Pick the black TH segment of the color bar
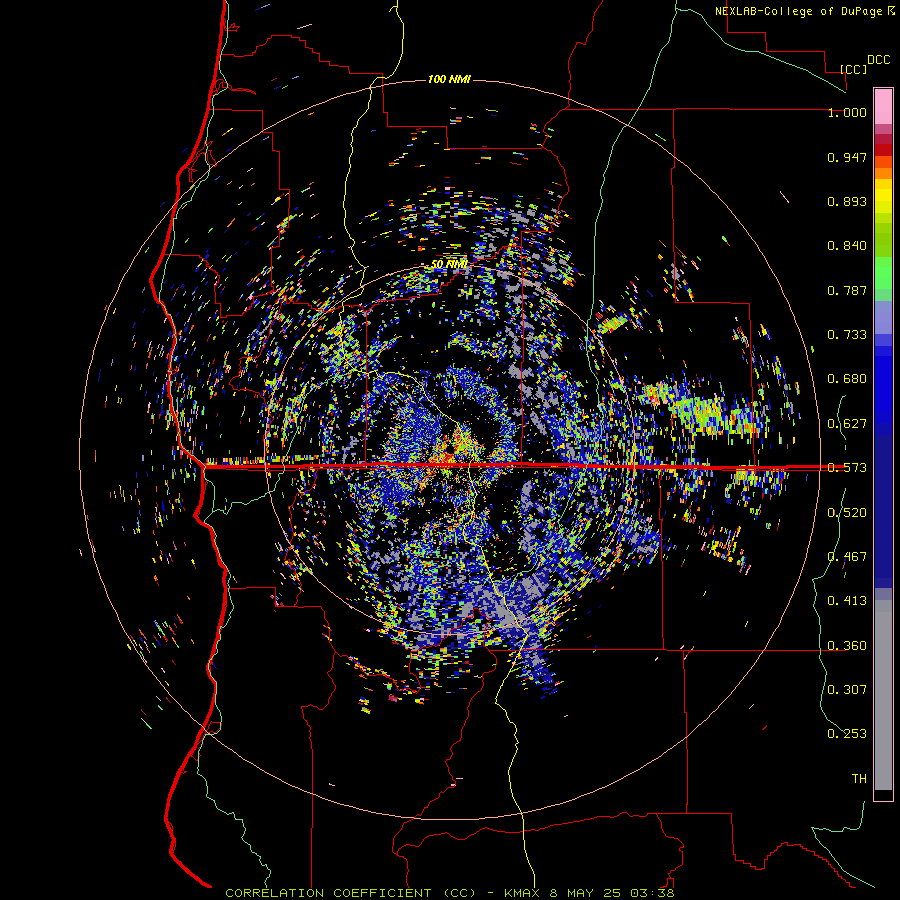The height and width of the screenshot is (900, 900). tap(883, 794)
